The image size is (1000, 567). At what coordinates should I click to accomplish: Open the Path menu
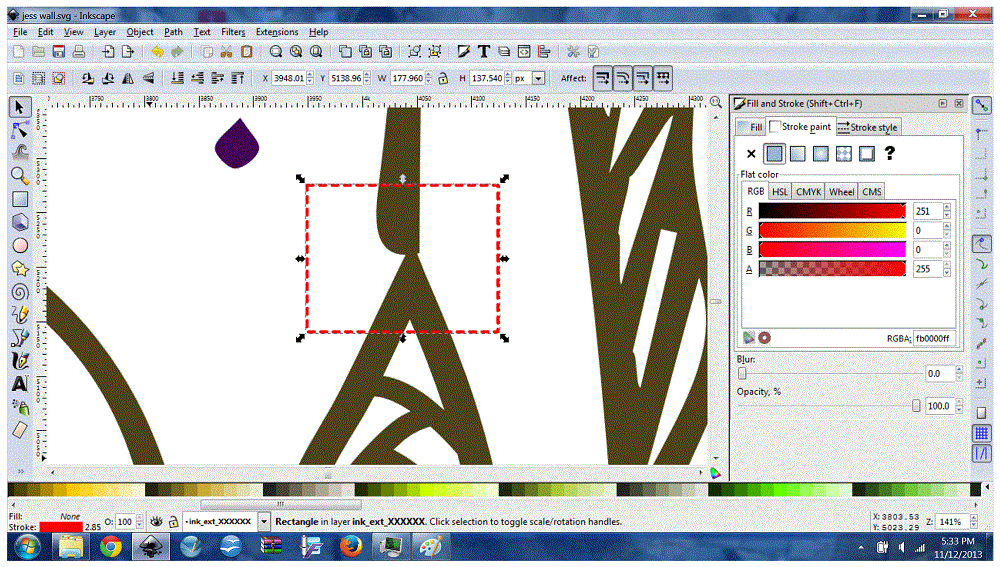[173, 32]
